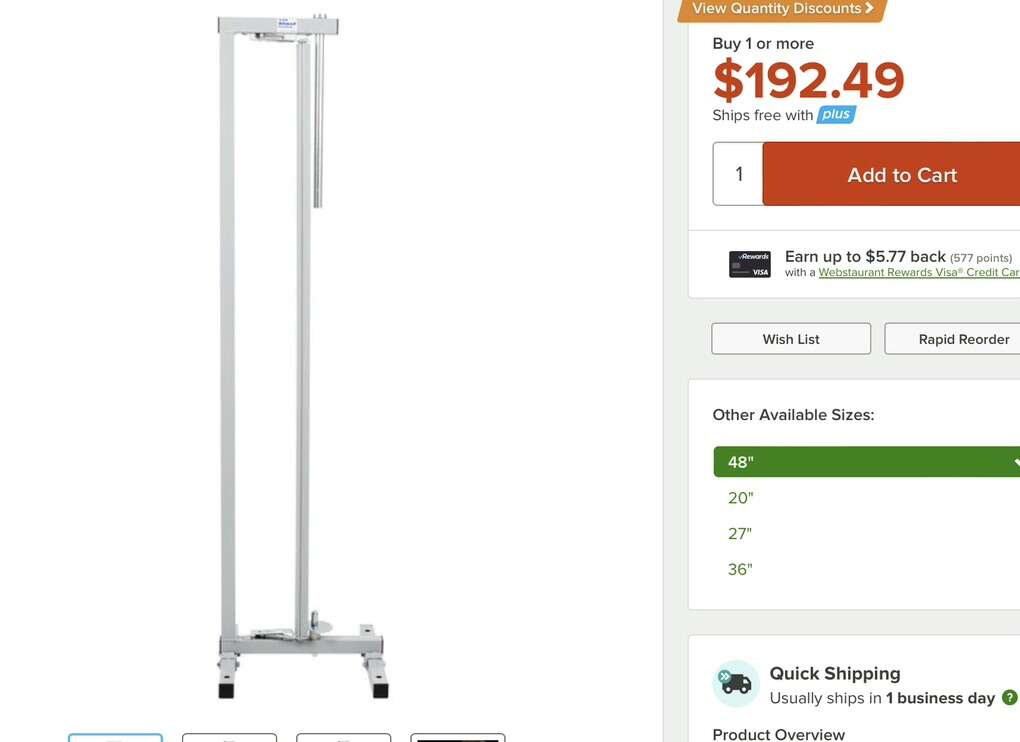1020x742 pixels.
Task: Click the blue "plus" membership badge icon
Action: [836, 114]
